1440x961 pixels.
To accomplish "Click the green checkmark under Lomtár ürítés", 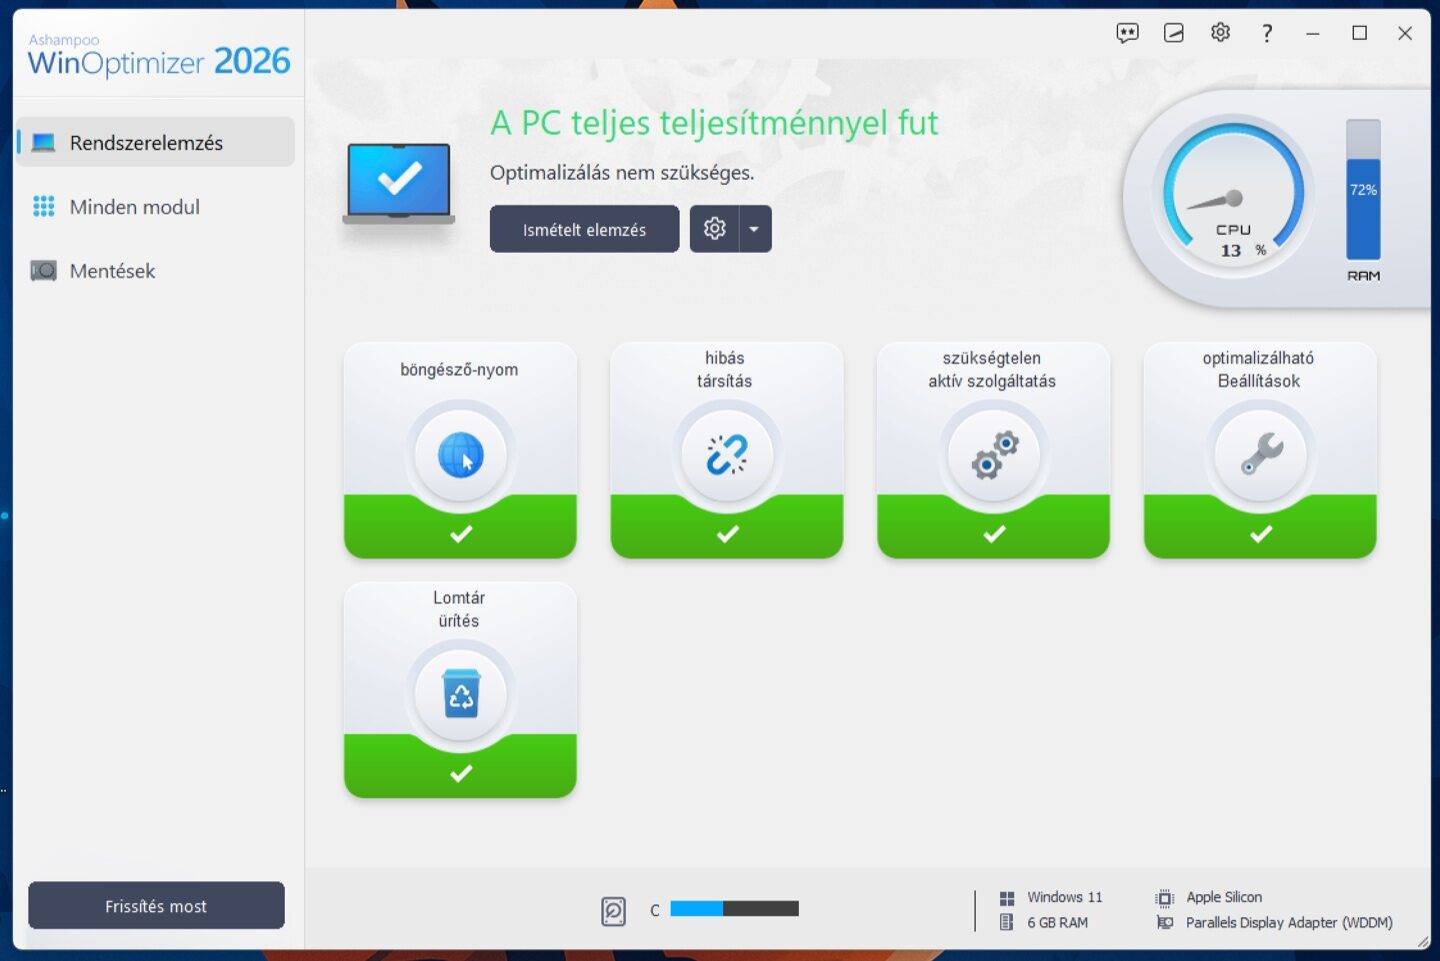I will [461, 773].
